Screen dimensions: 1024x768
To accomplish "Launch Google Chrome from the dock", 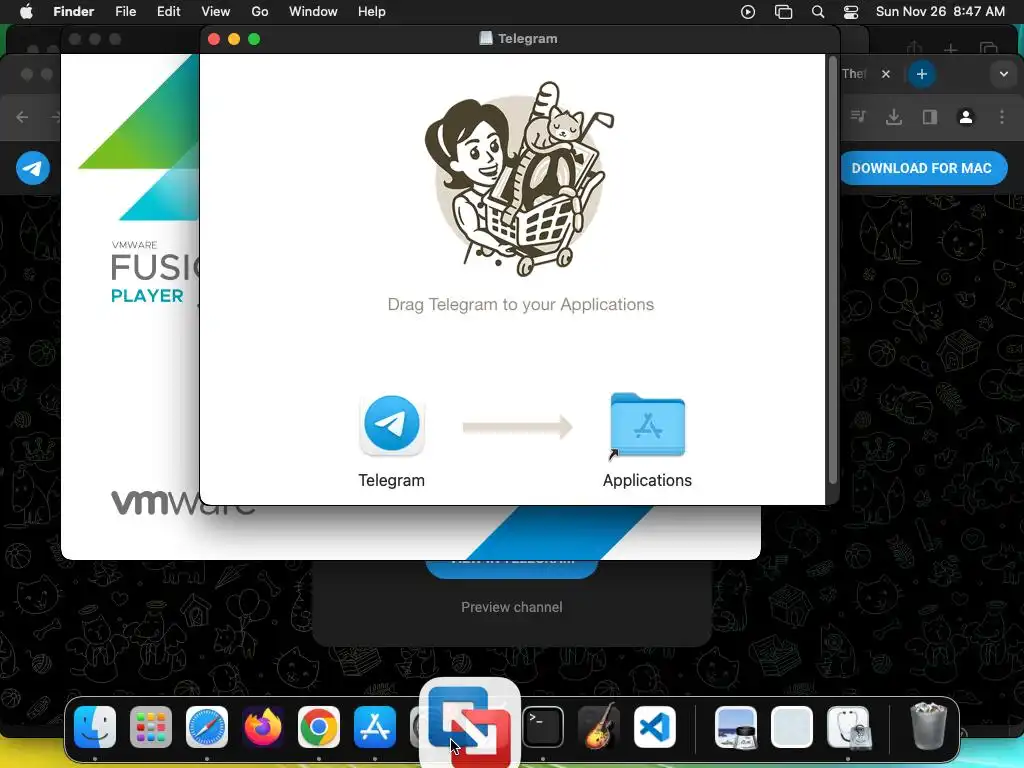I will point(319,727).
